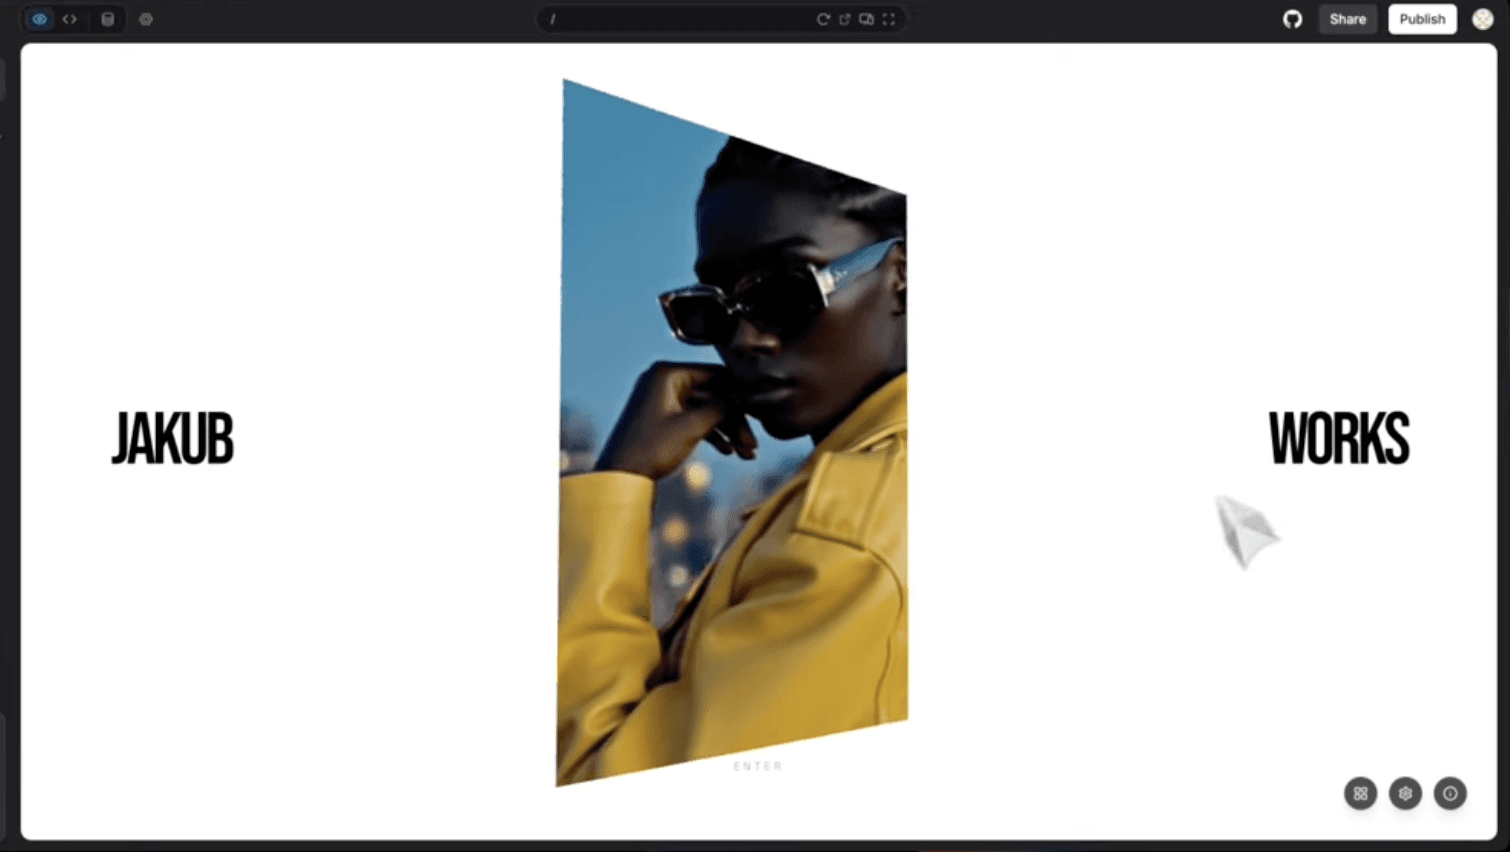
Task: Open code view with angle-brackets icon
Action: tap(70, 19)
